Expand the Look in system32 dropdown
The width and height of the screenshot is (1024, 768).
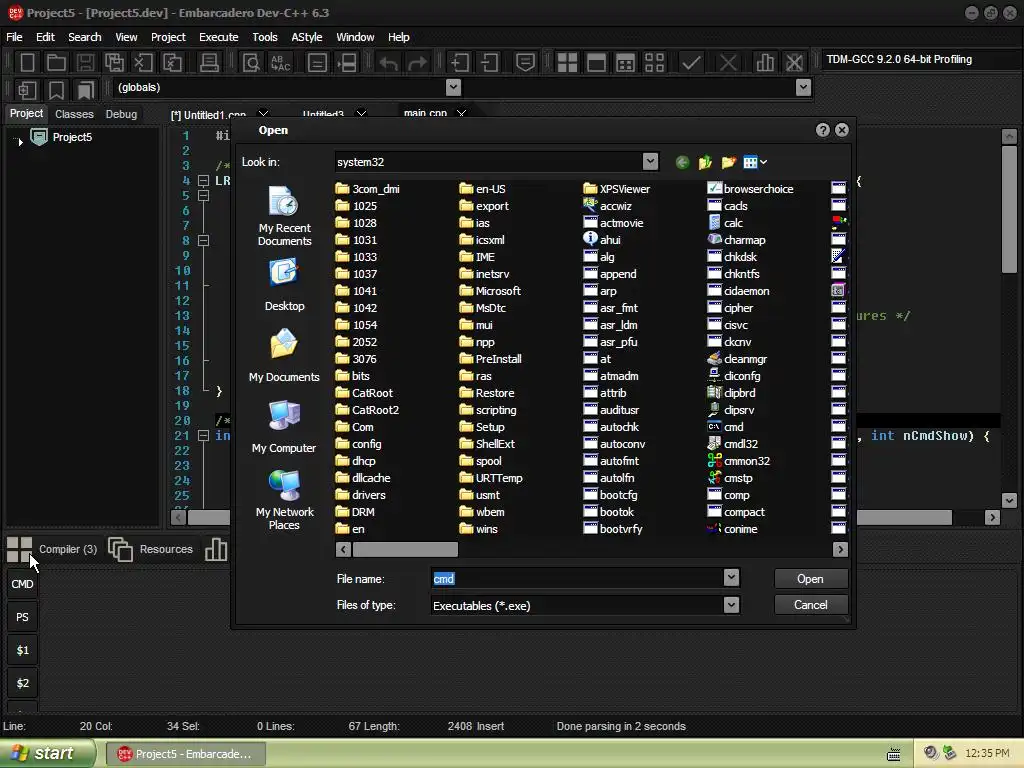point(650,161)
